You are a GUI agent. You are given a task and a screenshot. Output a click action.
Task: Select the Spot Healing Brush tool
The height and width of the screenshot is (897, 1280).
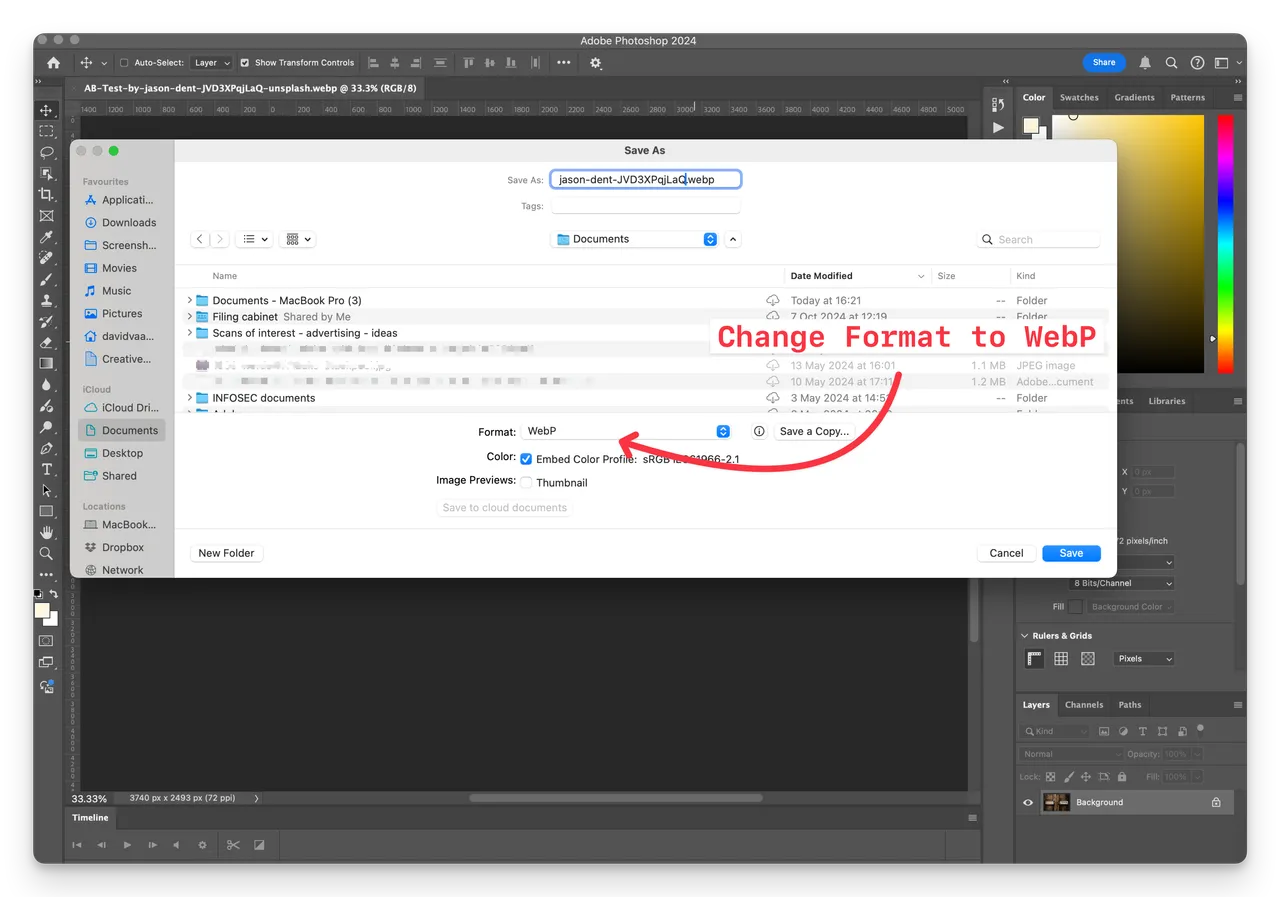tap(46, 258)
